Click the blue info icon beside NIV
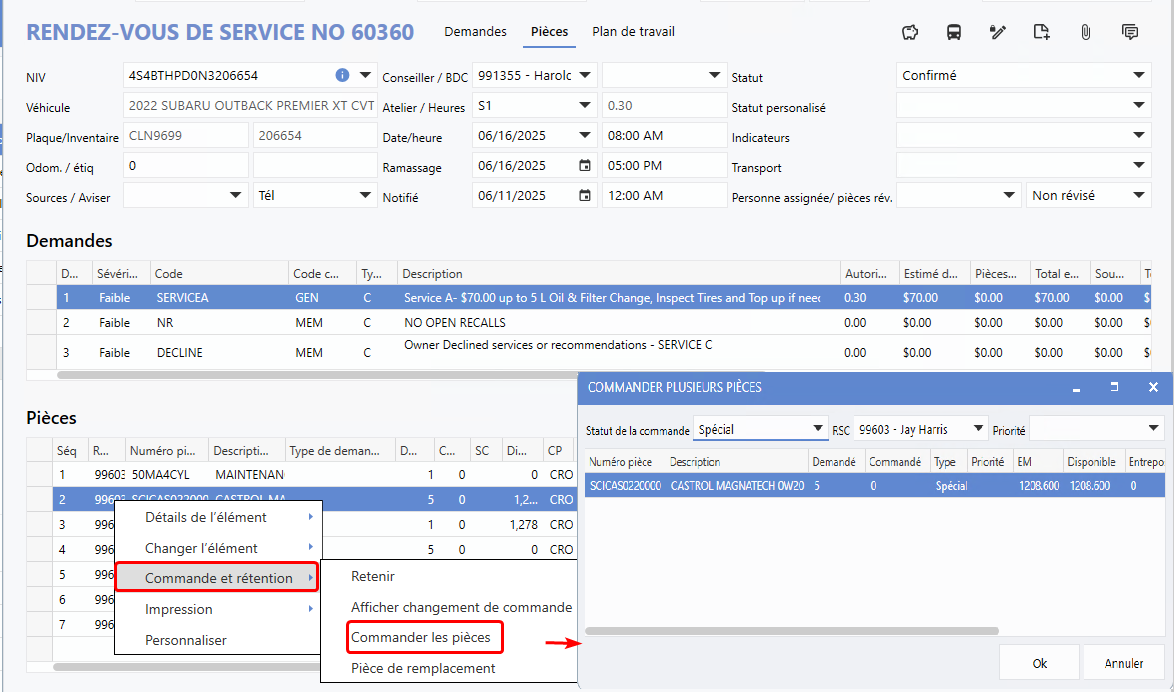 pos(342,75)
